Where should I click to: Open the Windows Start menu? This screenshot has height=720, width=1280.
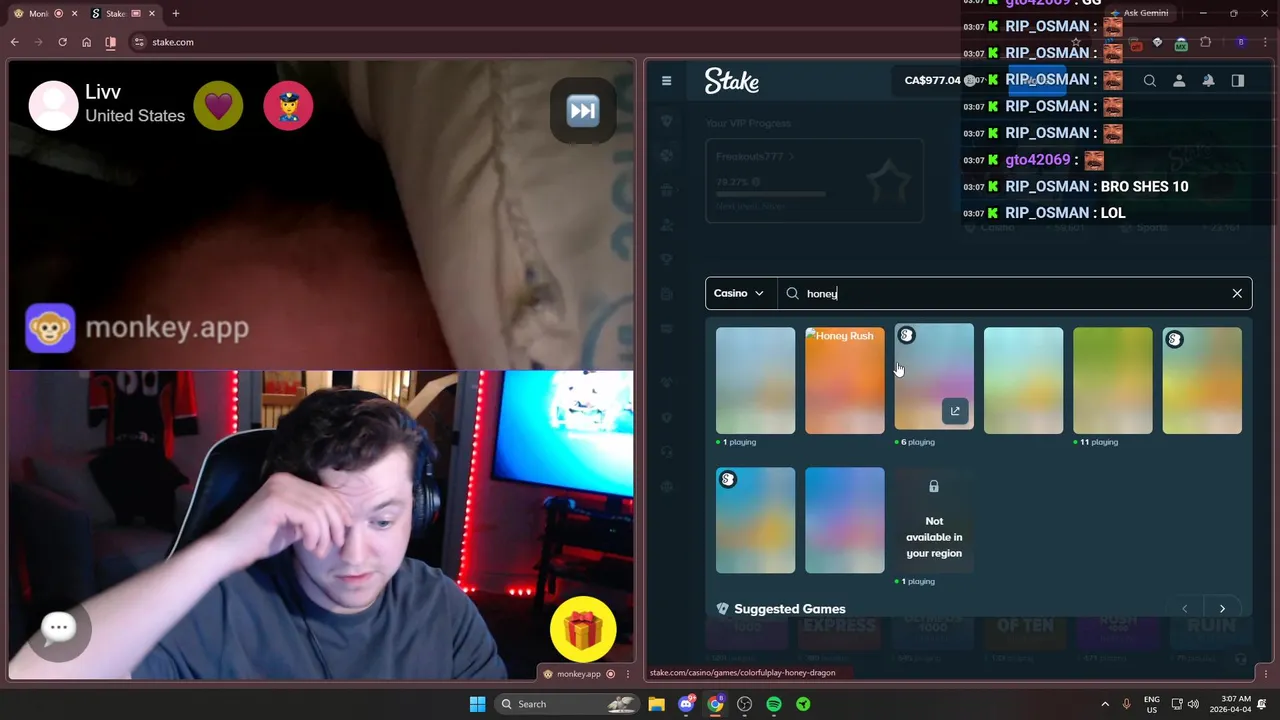pyautogui.click(x=477, y=704)
